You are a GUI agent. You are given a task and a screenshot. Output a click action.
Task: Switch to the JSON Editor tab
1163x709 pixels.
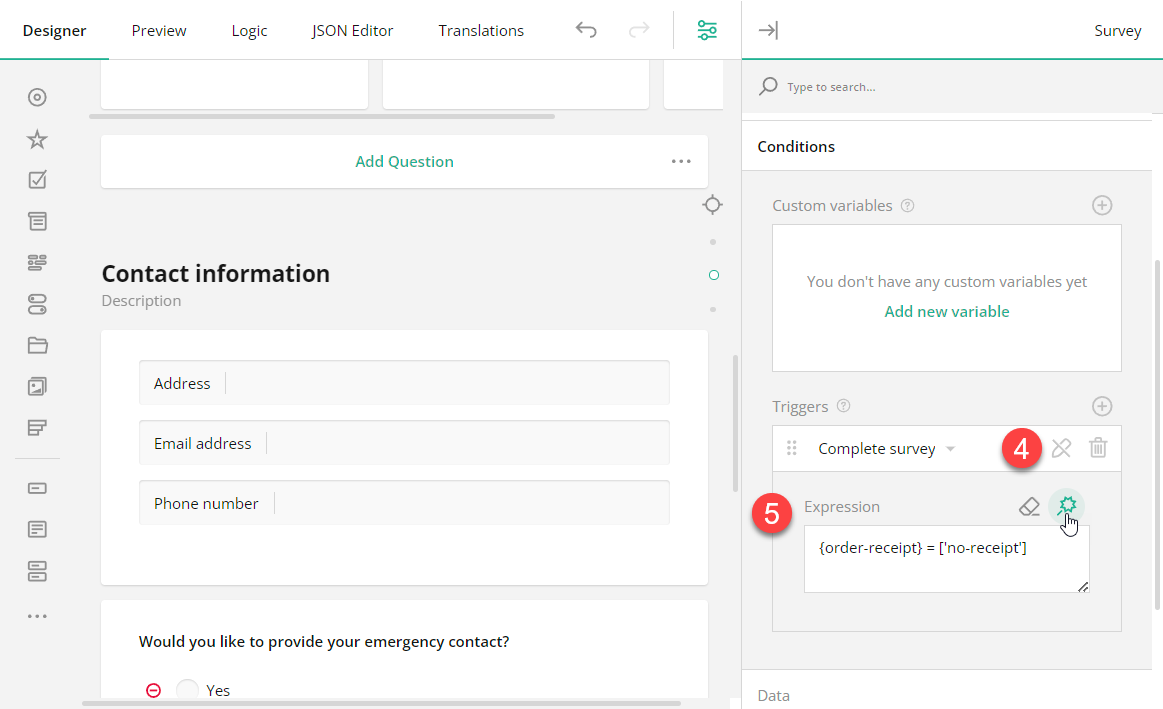(352, 30)
